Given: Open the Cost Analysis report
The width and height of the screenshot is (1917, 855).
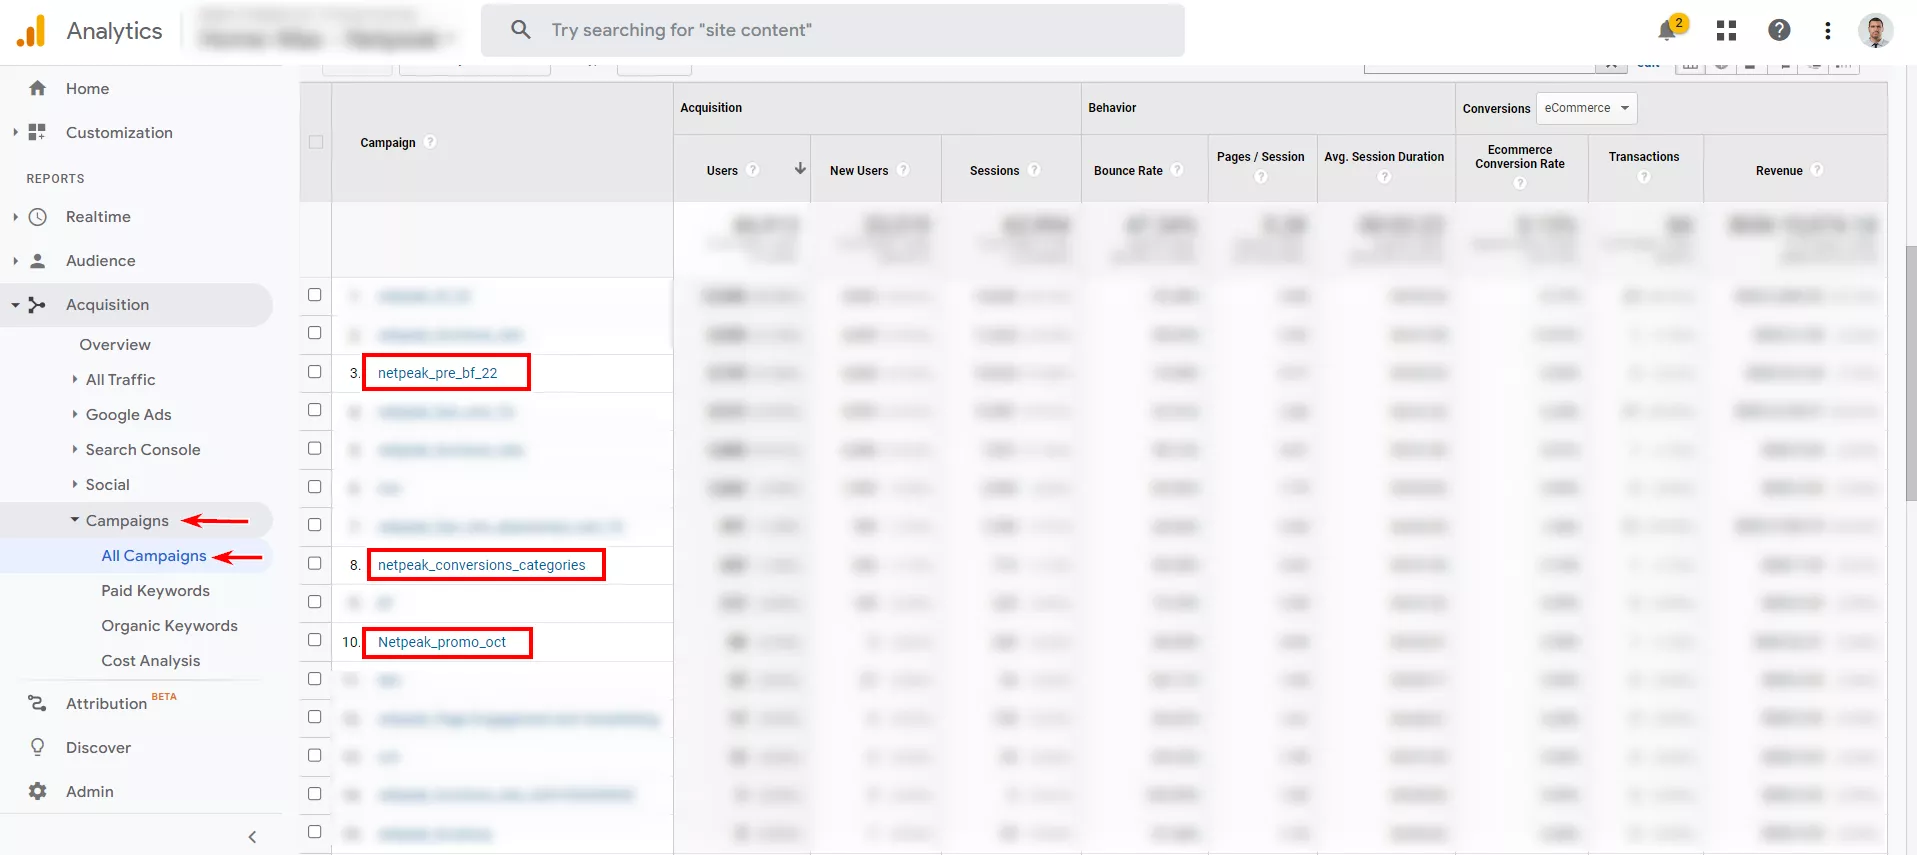Looking at the screenshot, I should point(150,661).
